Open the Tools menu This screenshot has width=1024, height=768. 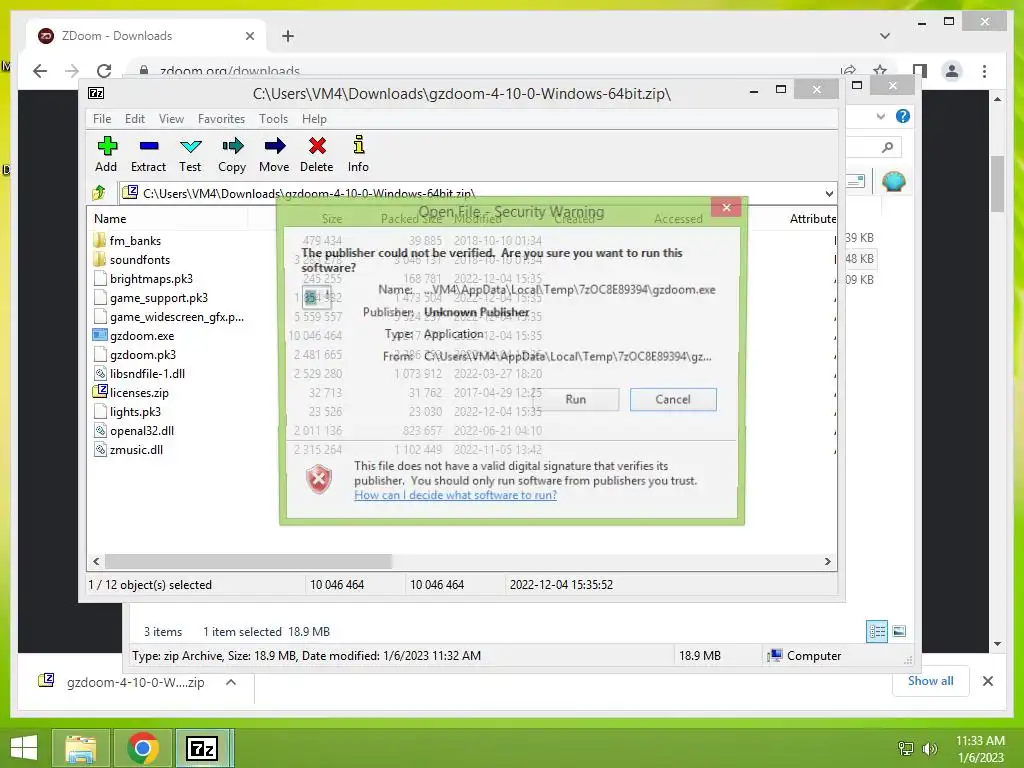pos(273,119)
